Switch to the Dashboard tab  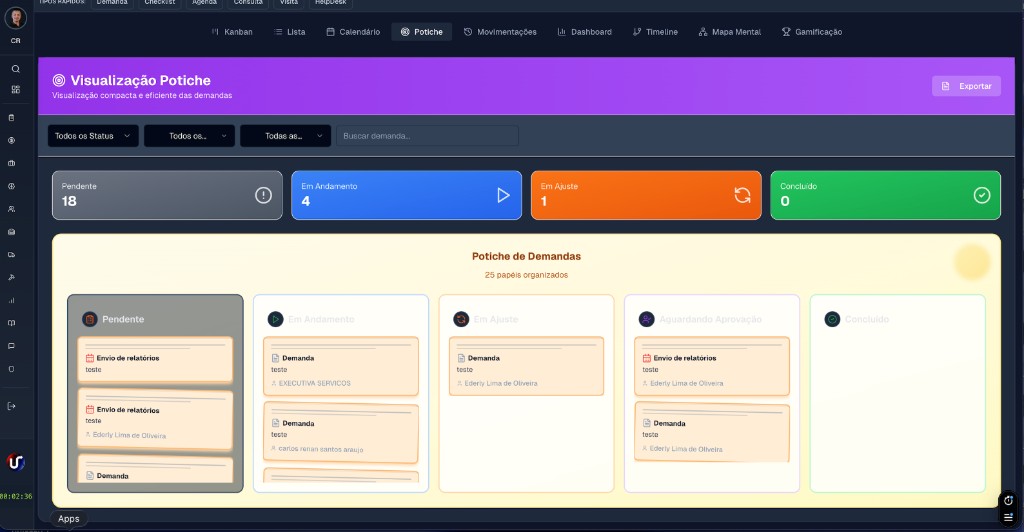pyautogui.click(x=584, y=32)
